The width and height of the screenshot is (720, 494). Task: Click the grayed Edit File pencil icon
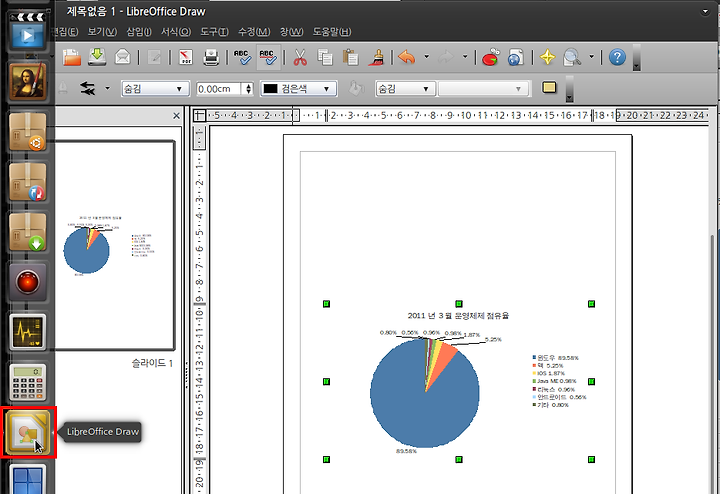tap(154, 58)
